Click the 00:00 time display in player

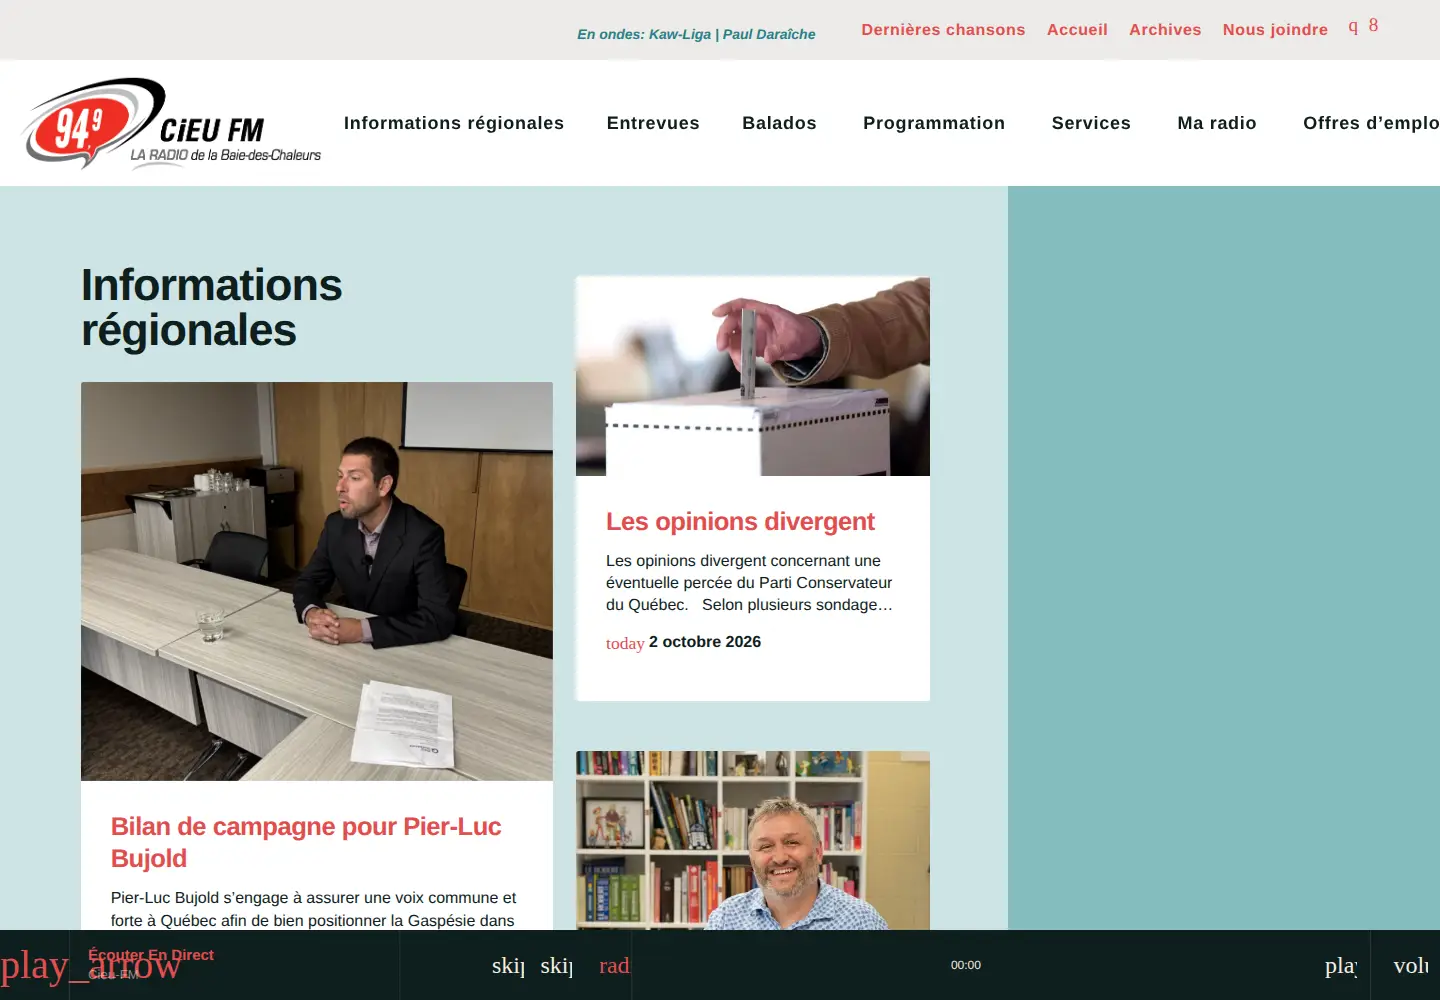point(966,965)
